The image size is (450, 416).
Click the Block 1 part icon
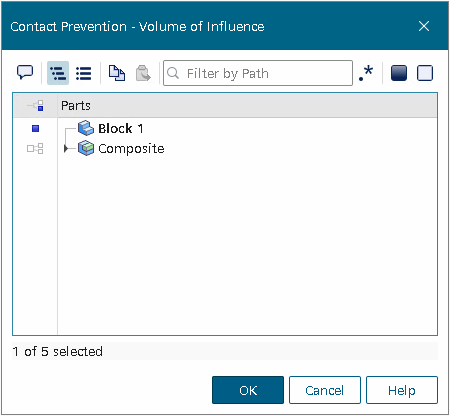(86, 128)
